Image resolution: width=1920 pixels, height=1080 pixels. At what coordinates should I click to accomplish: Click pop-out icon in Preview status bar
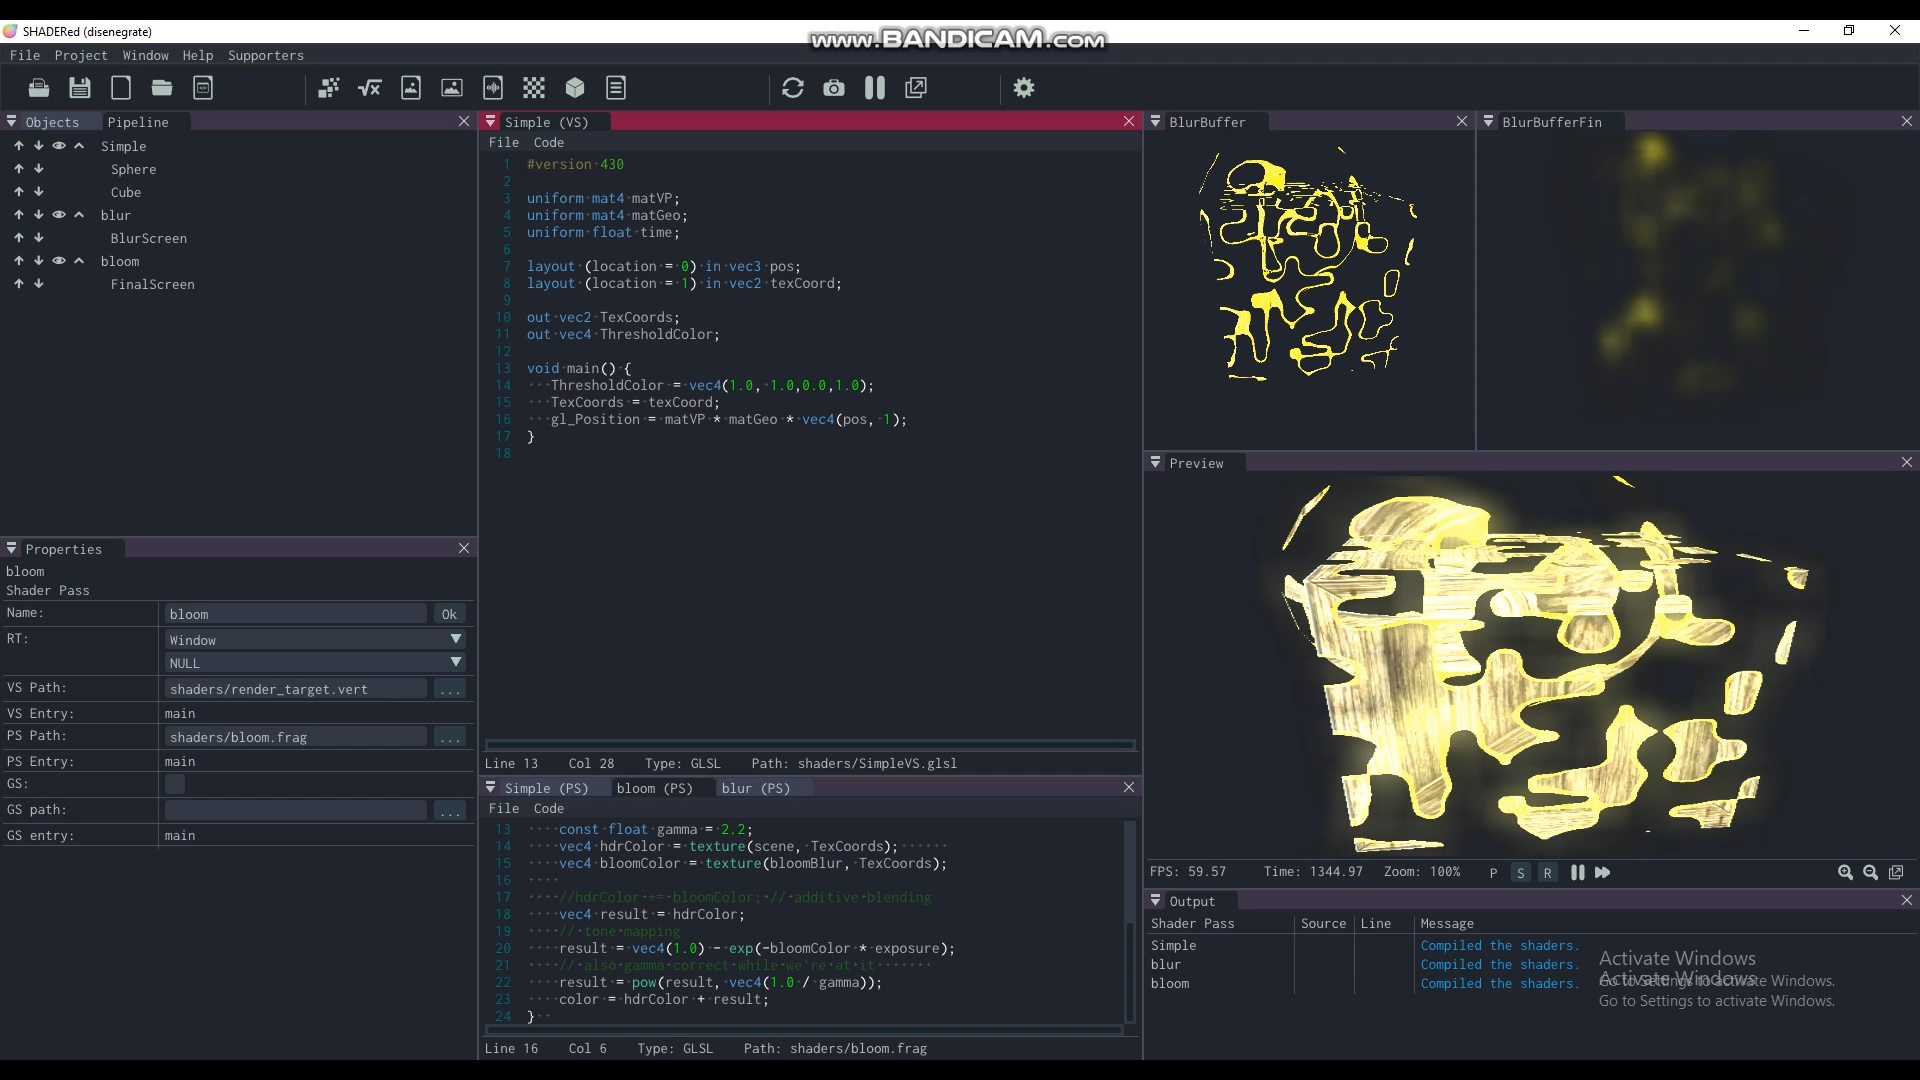tap(1896, 873)
